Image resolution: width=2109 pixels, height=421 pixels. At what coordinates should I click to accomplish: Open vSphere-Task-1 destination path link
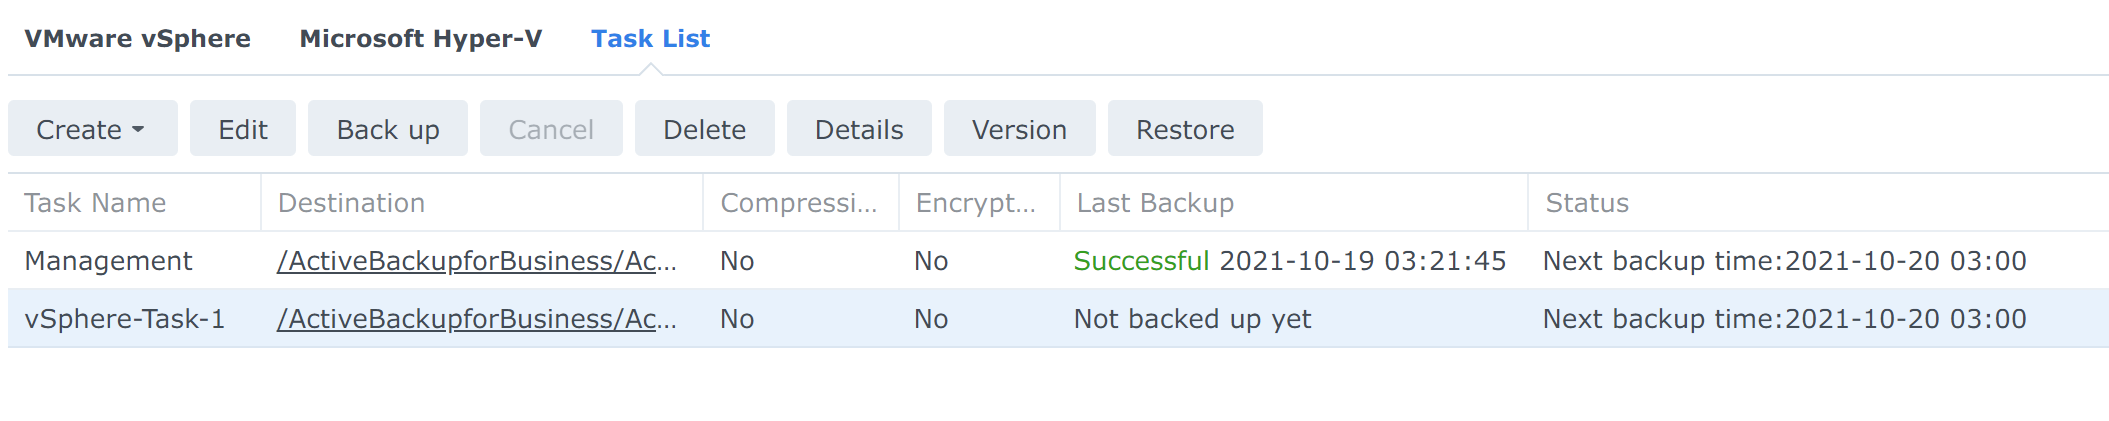point(476,319)
